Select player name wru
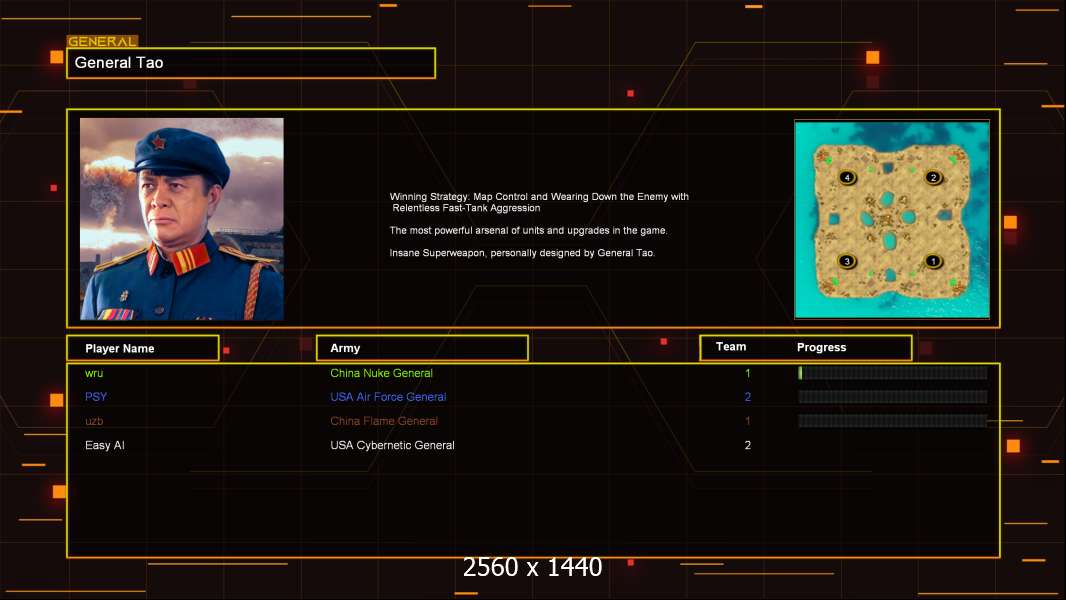This screenshot has width=1066, height=600. 94,373
